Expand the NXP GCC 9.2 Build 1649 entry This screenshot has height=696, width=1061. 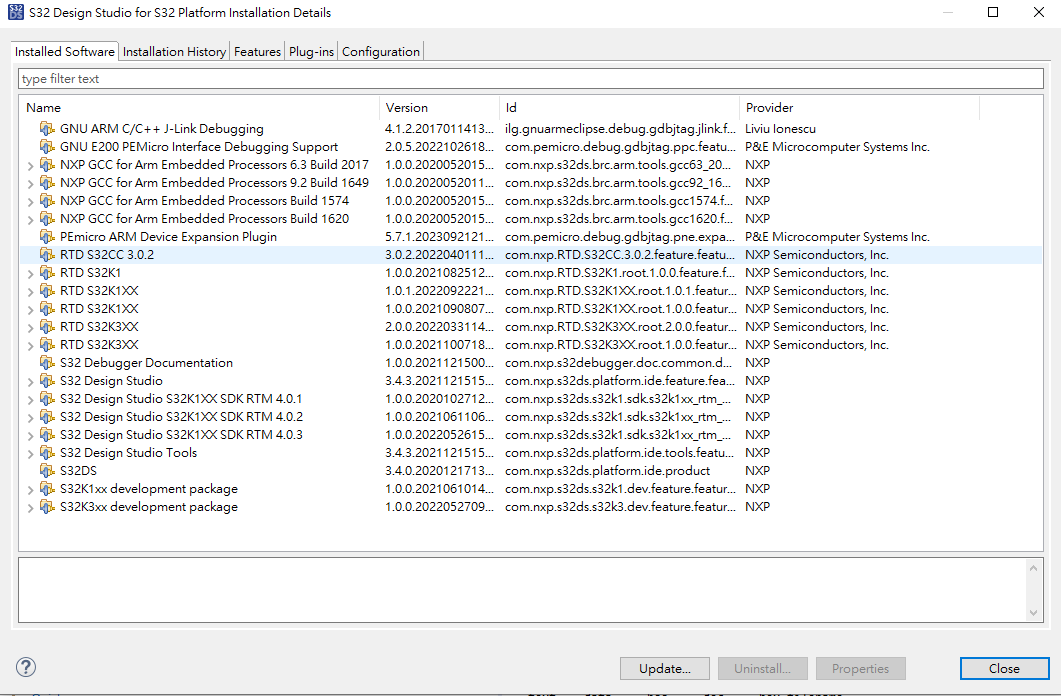[x=29, y=182]
